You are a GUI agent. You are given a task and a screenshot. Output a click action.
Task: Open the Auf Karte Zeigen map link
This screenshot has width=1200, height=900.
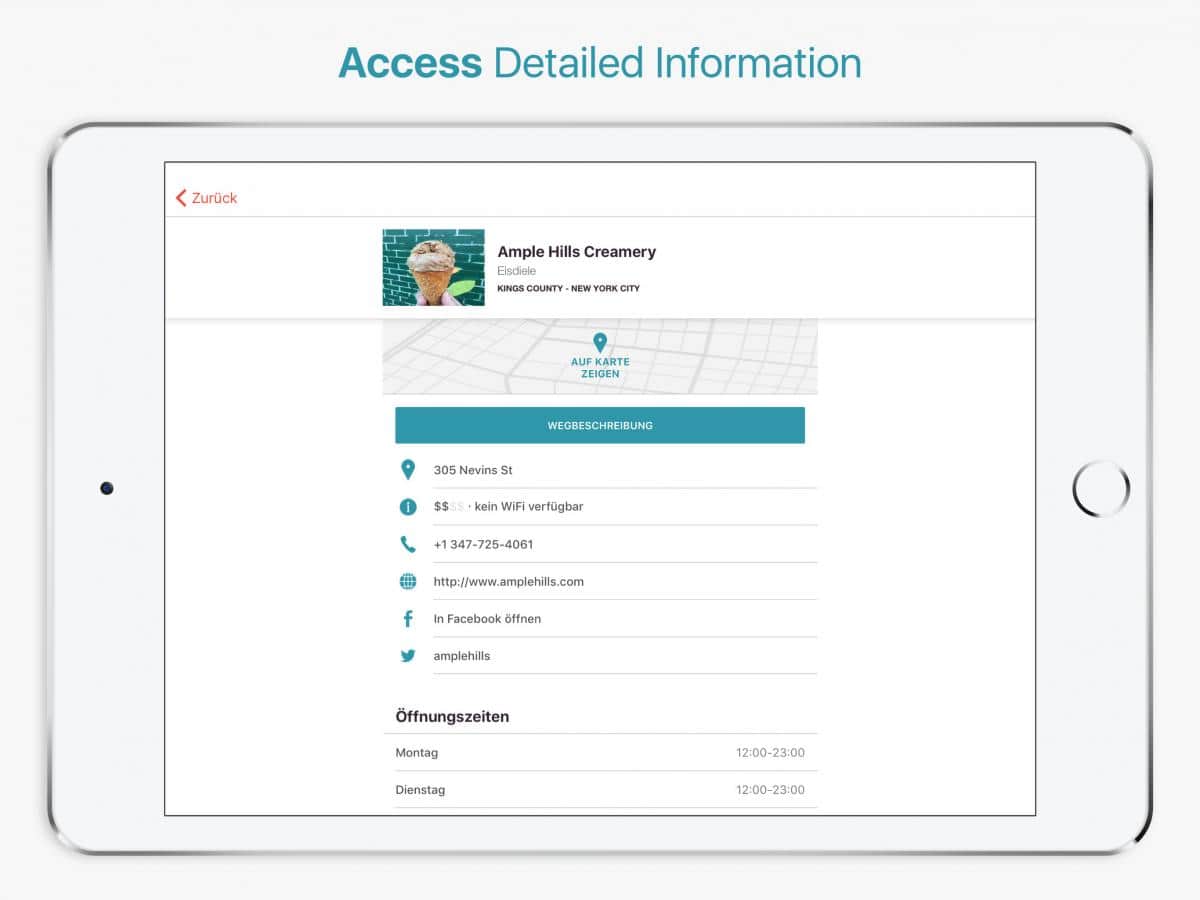(x=600, y=368)
